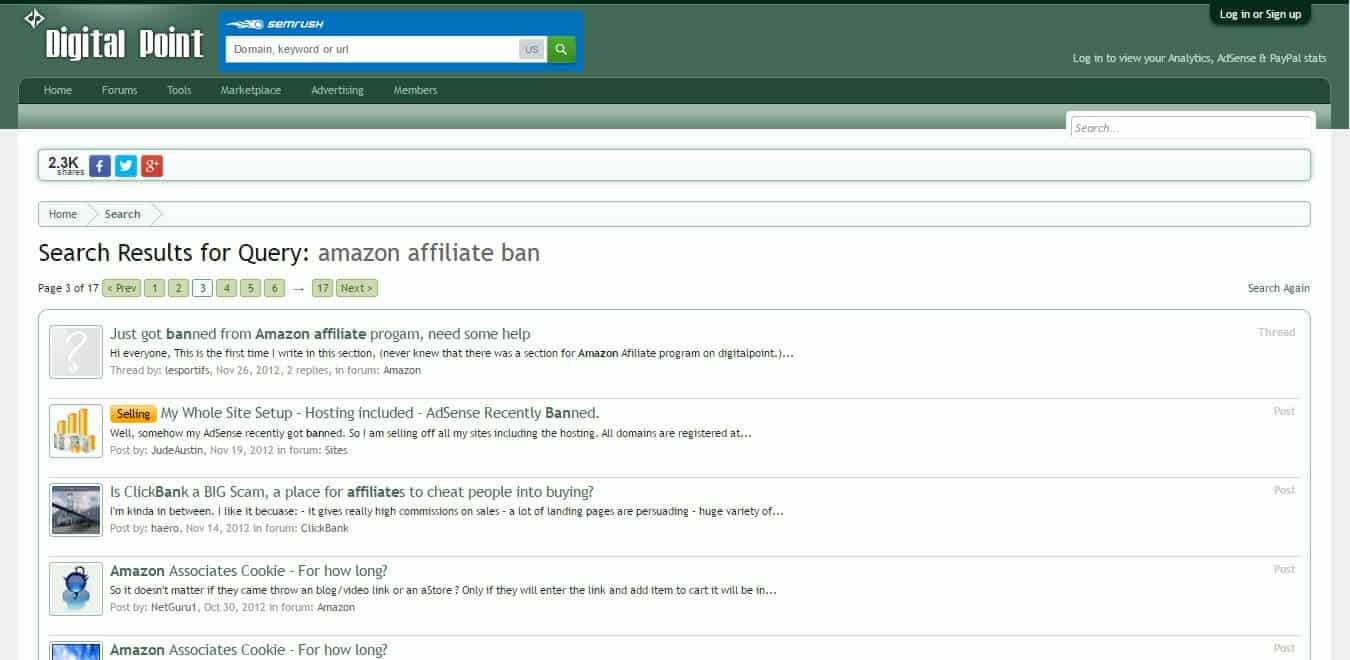This screenshot has width=1350, height=660.
Task: Open NetGuru1's avatar image
Action: tap(76, 589)
